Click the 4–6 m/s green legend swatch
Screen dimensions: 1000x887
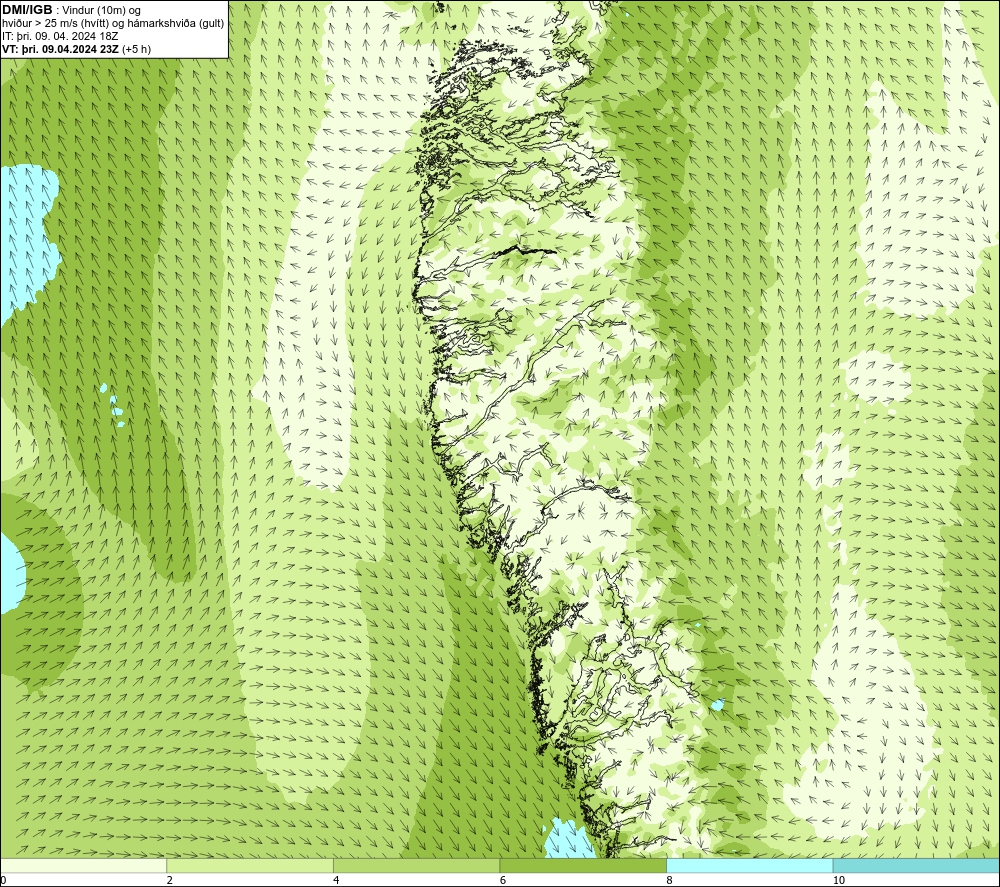416,865
